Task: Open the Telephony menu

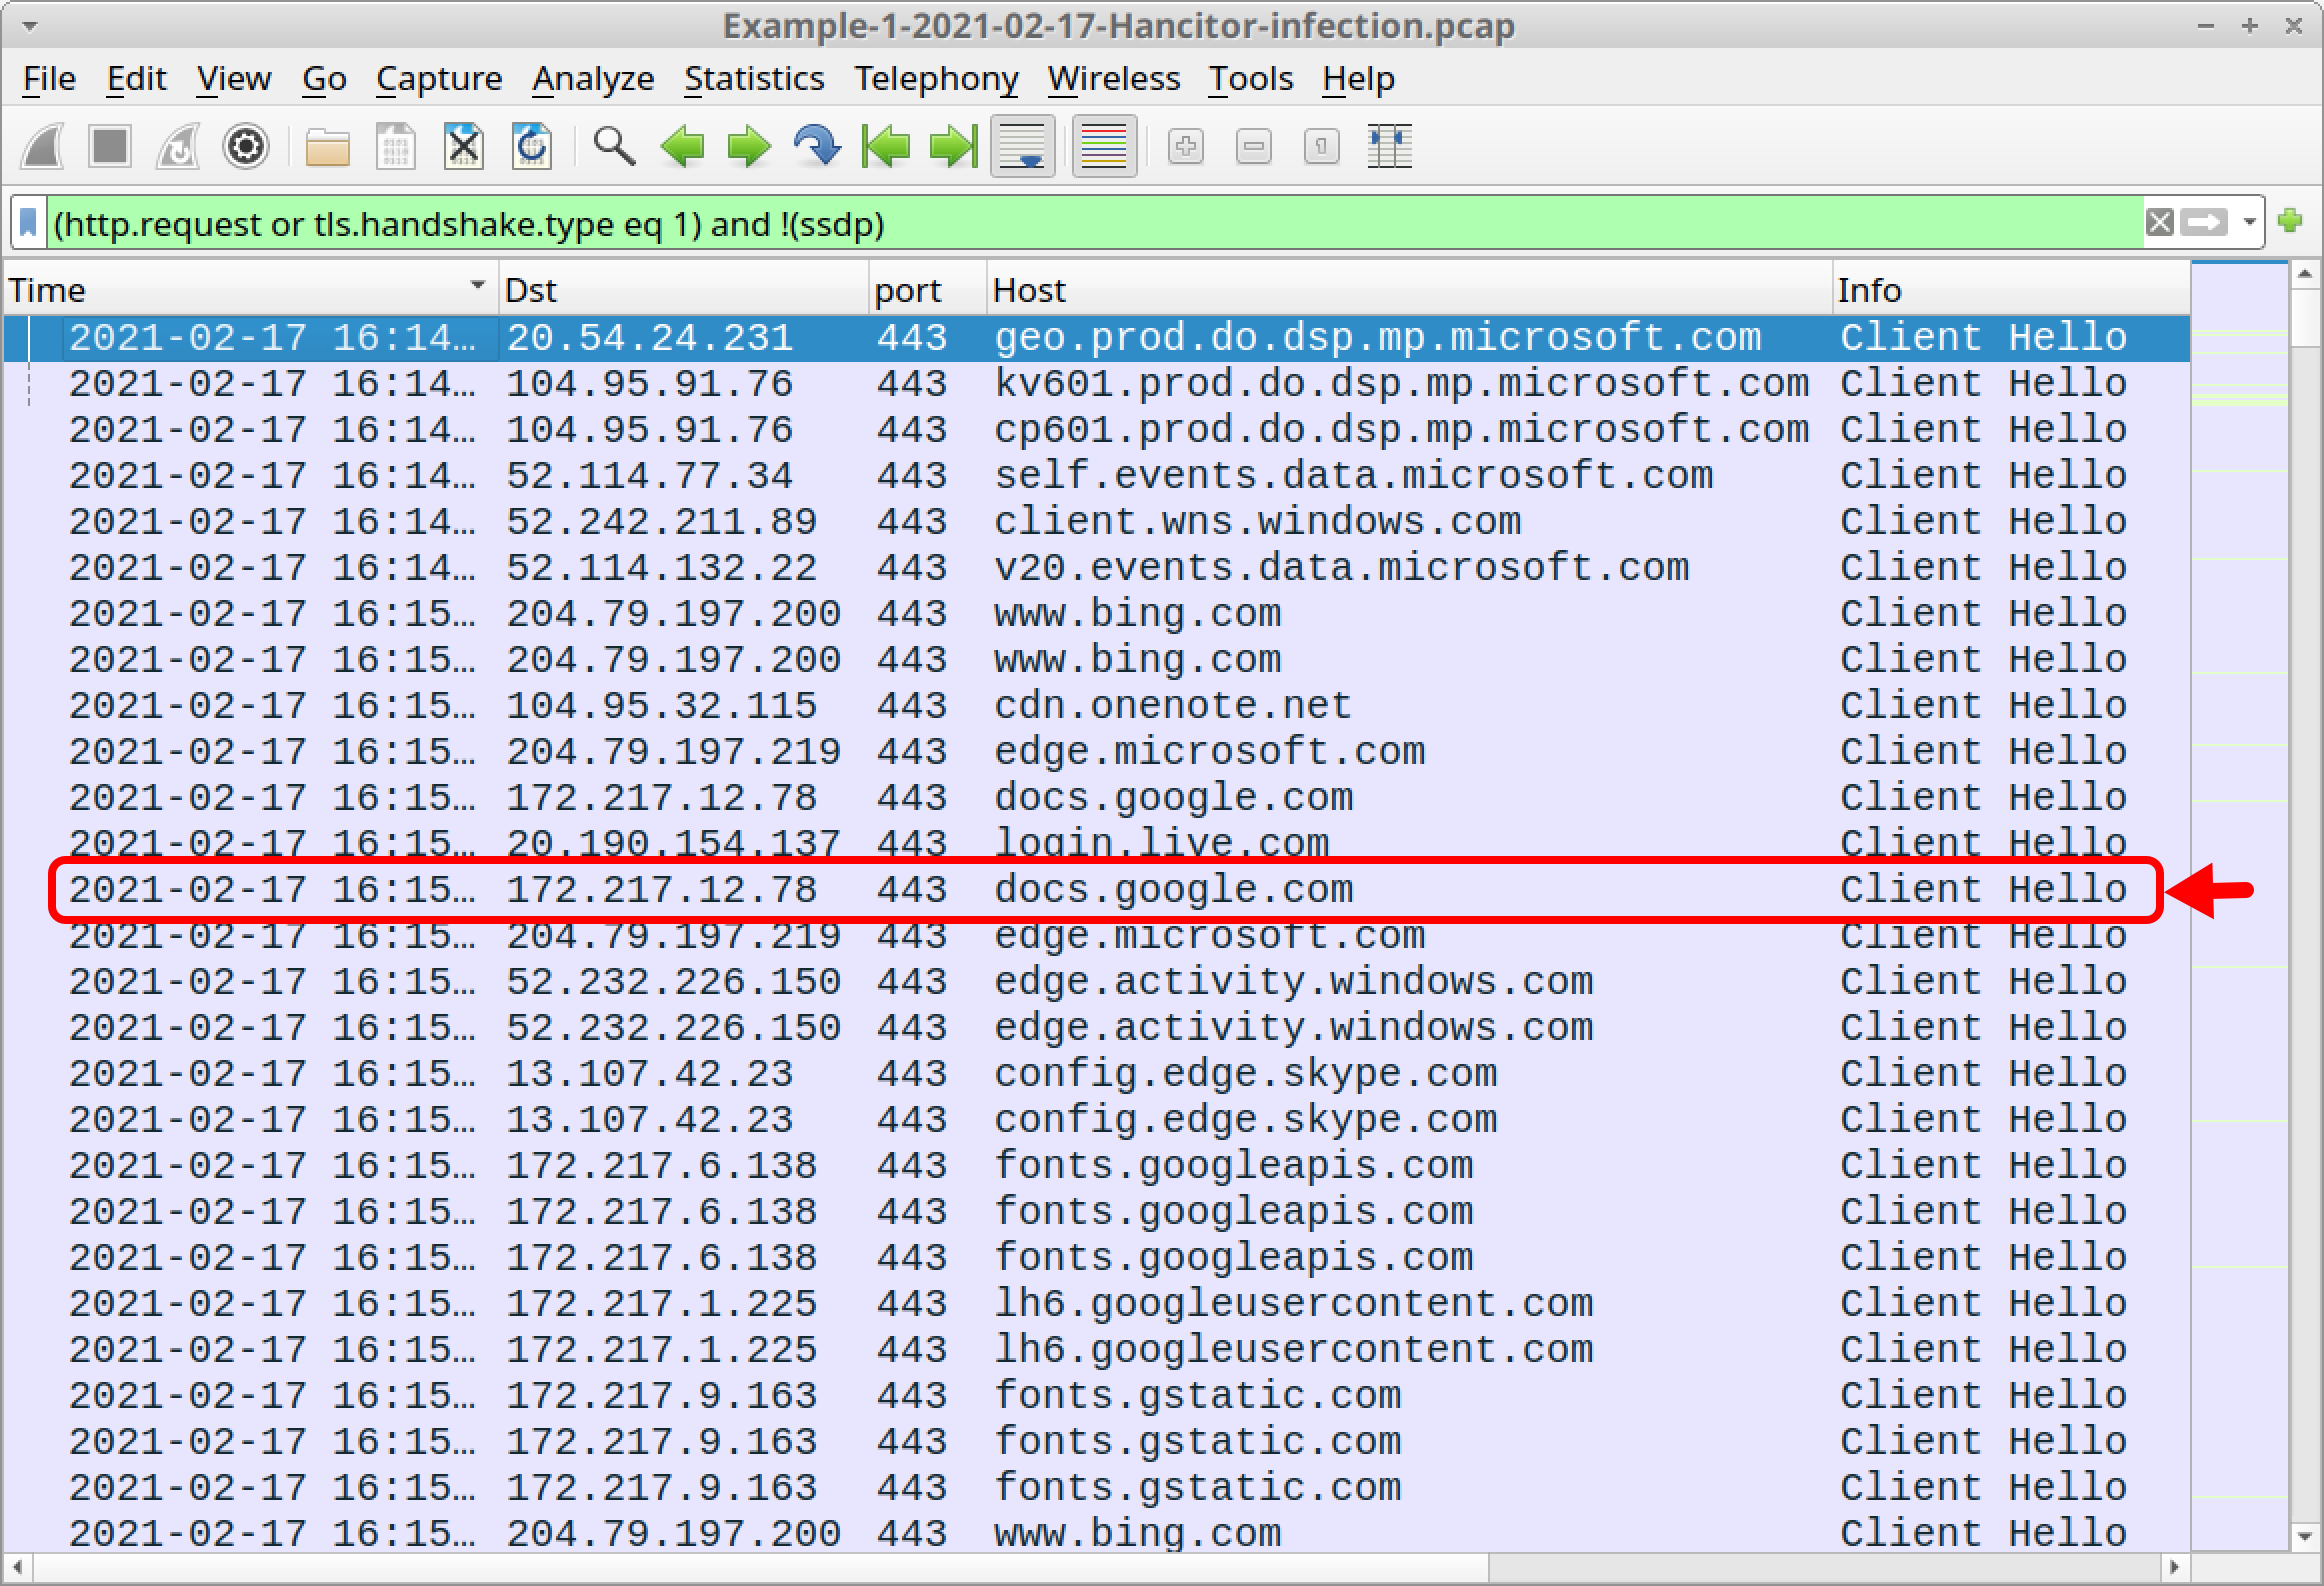Action: point(936,78)
